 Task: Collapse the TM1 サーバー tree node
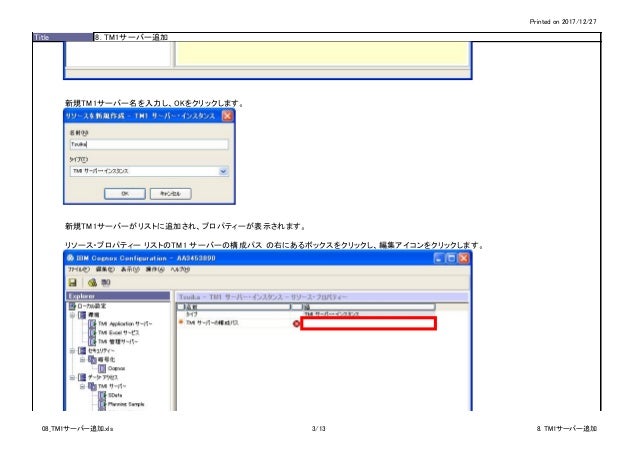click(82, 386)
